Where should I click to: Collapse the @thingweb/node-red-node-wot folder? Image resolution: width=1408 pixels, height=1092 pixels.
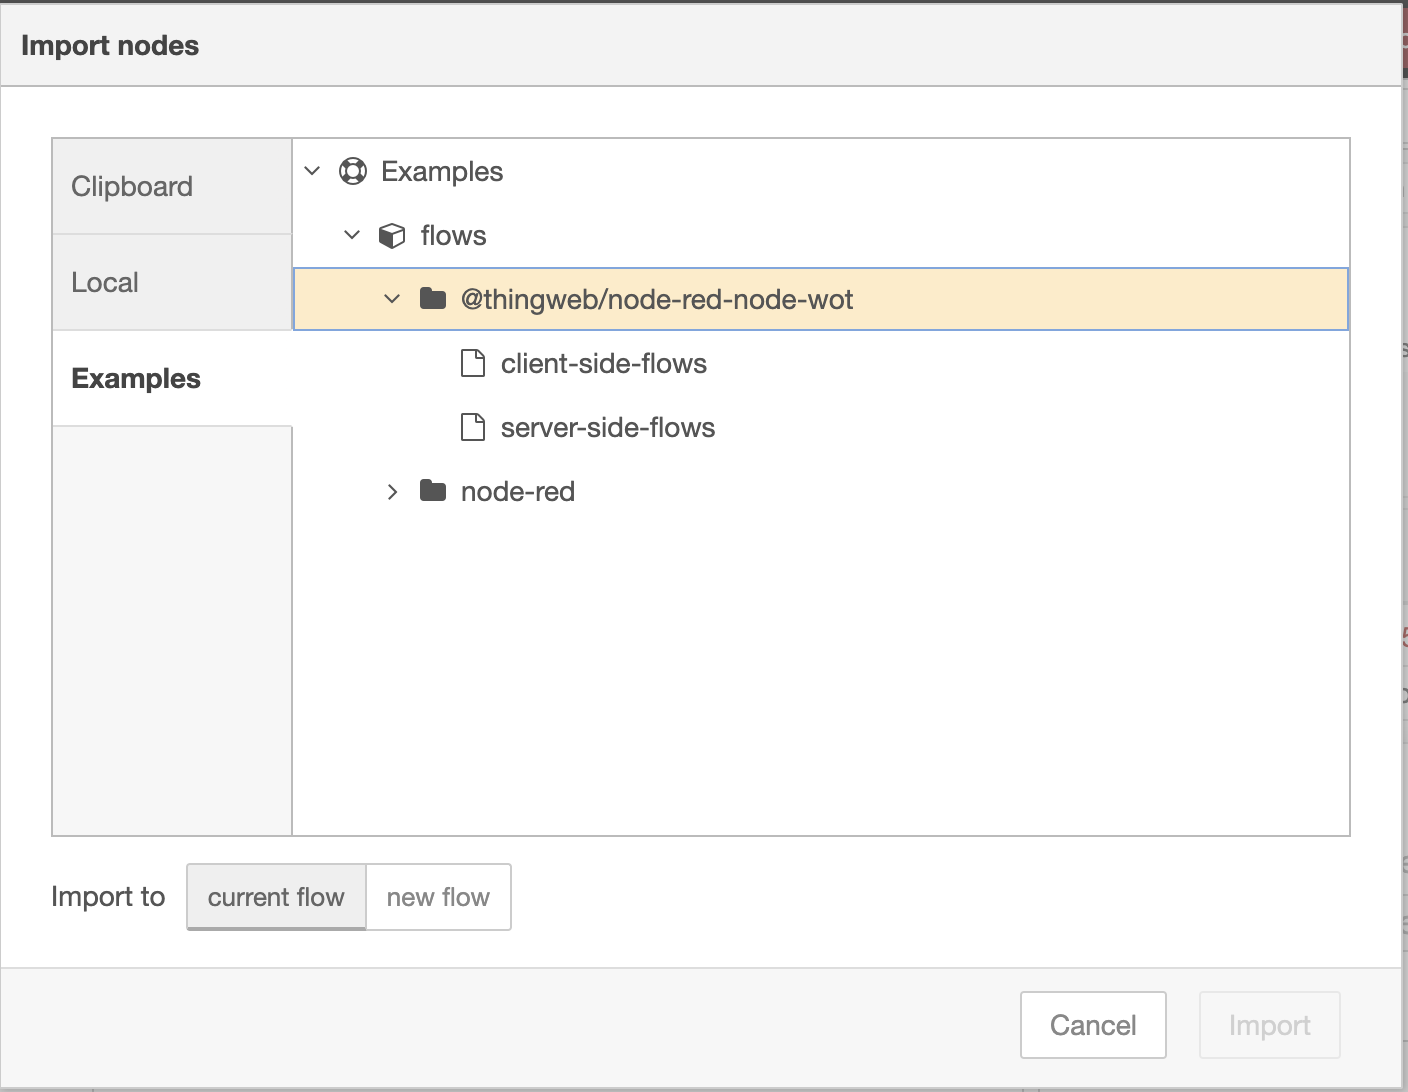(x=392, y=299)
